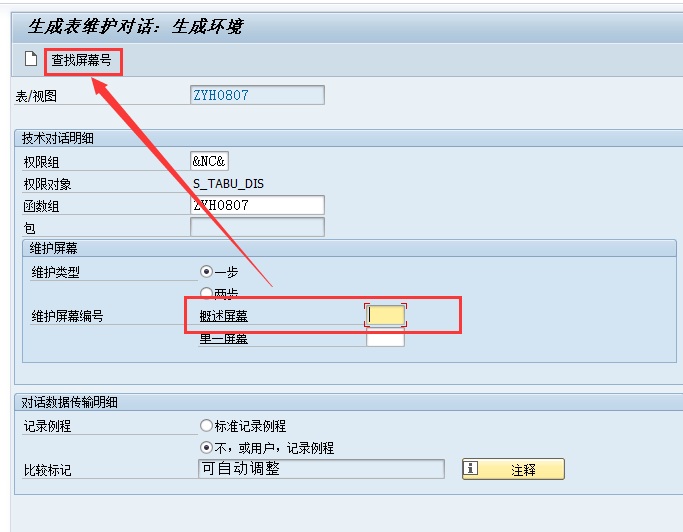This screenshot has height=532, width=683.
Task: Click the 对话数据传输明细 section header
Action: 69,402
